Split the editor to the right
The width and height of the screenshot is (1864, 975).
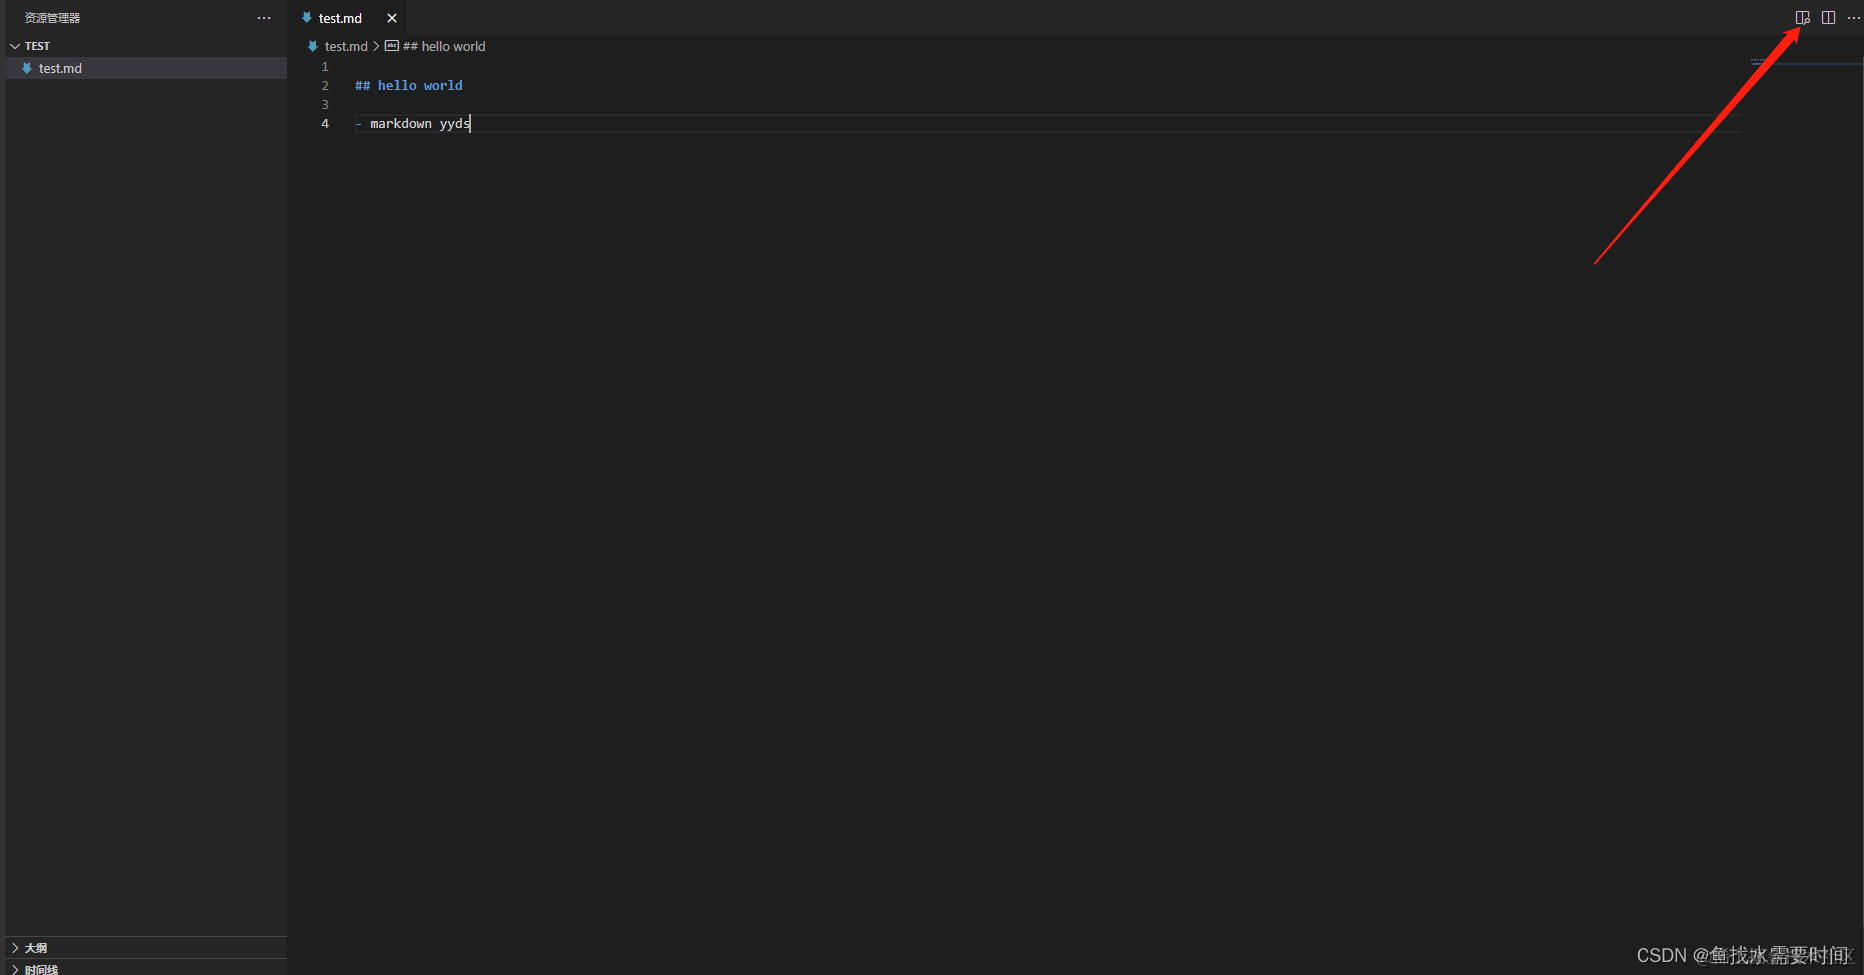(x=1828, y=18)
